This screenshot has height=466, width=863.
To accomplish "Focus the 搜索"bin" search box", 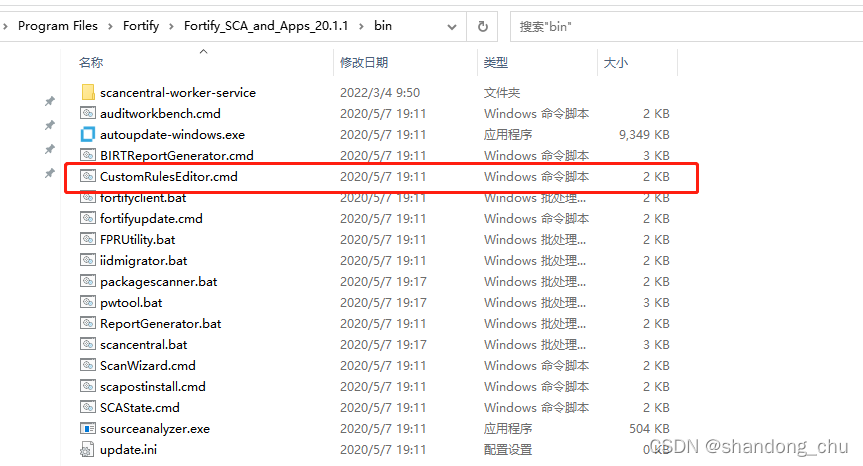I will [x=686, y=26].
